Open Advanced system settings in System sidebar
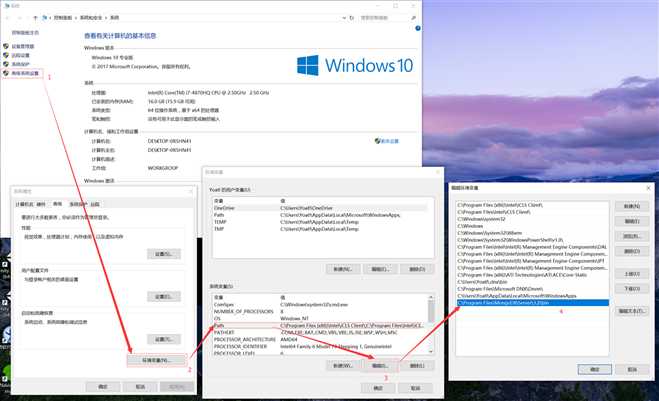This screenshot has height=401, width=659. (25, 73)
